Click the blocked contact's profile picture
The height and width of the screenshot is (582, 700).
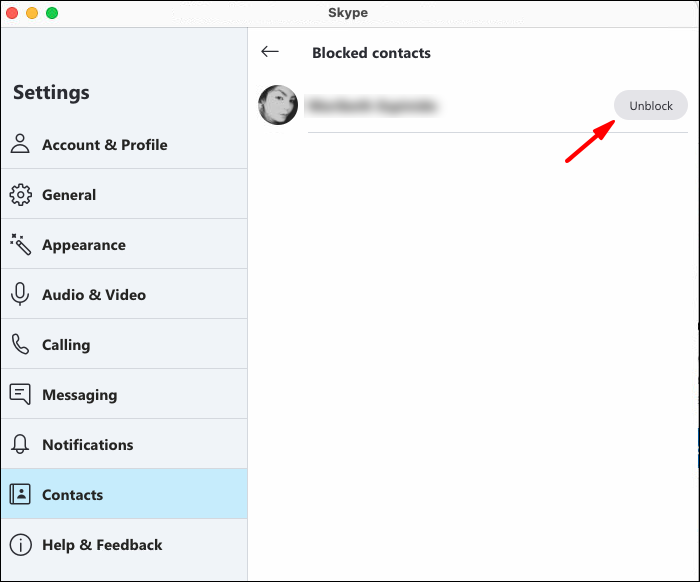pos(278,105)
